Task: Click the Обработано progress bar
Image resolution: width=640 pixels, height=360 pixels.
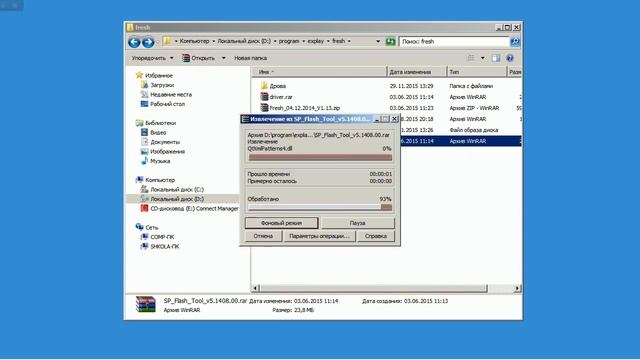Action: 320,207
